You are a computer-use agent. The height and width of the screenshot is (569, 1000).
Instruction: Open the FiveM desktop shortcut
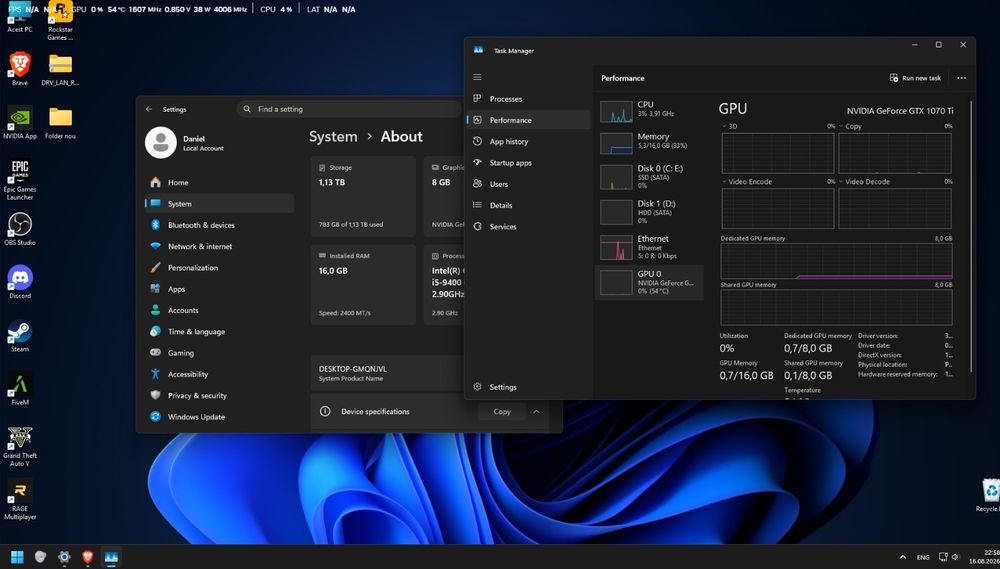tap(20, 389)
